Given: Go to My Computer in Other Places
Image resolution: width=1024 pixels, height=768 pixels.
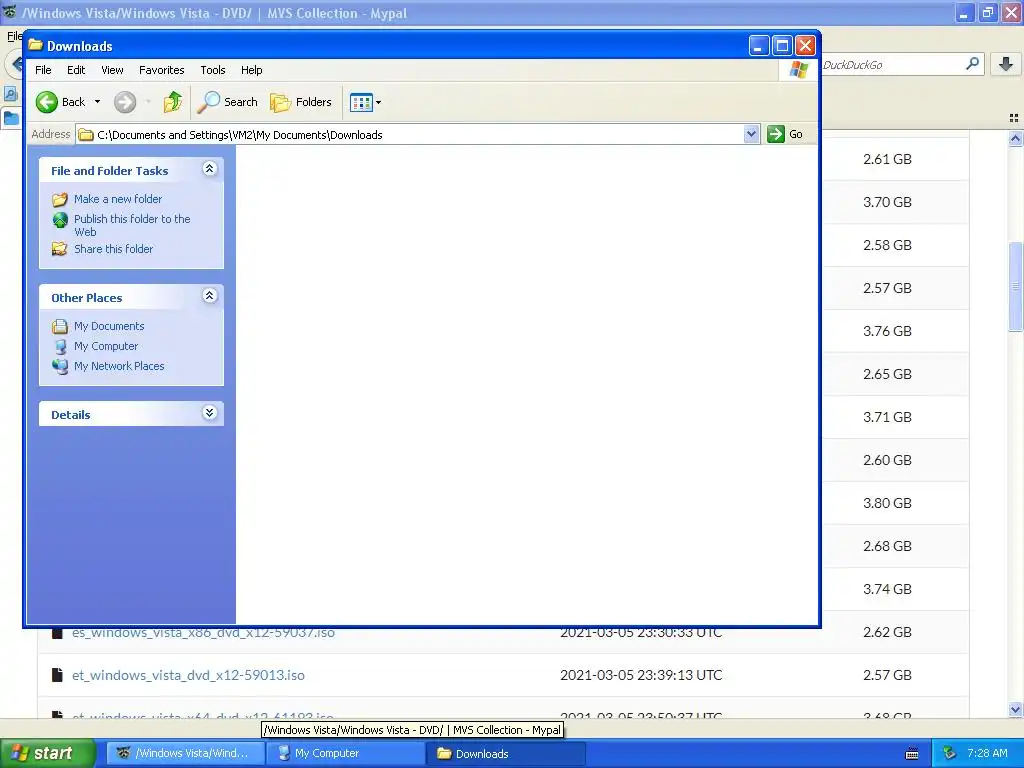Looking at the screenshot, I should (106, 346).
